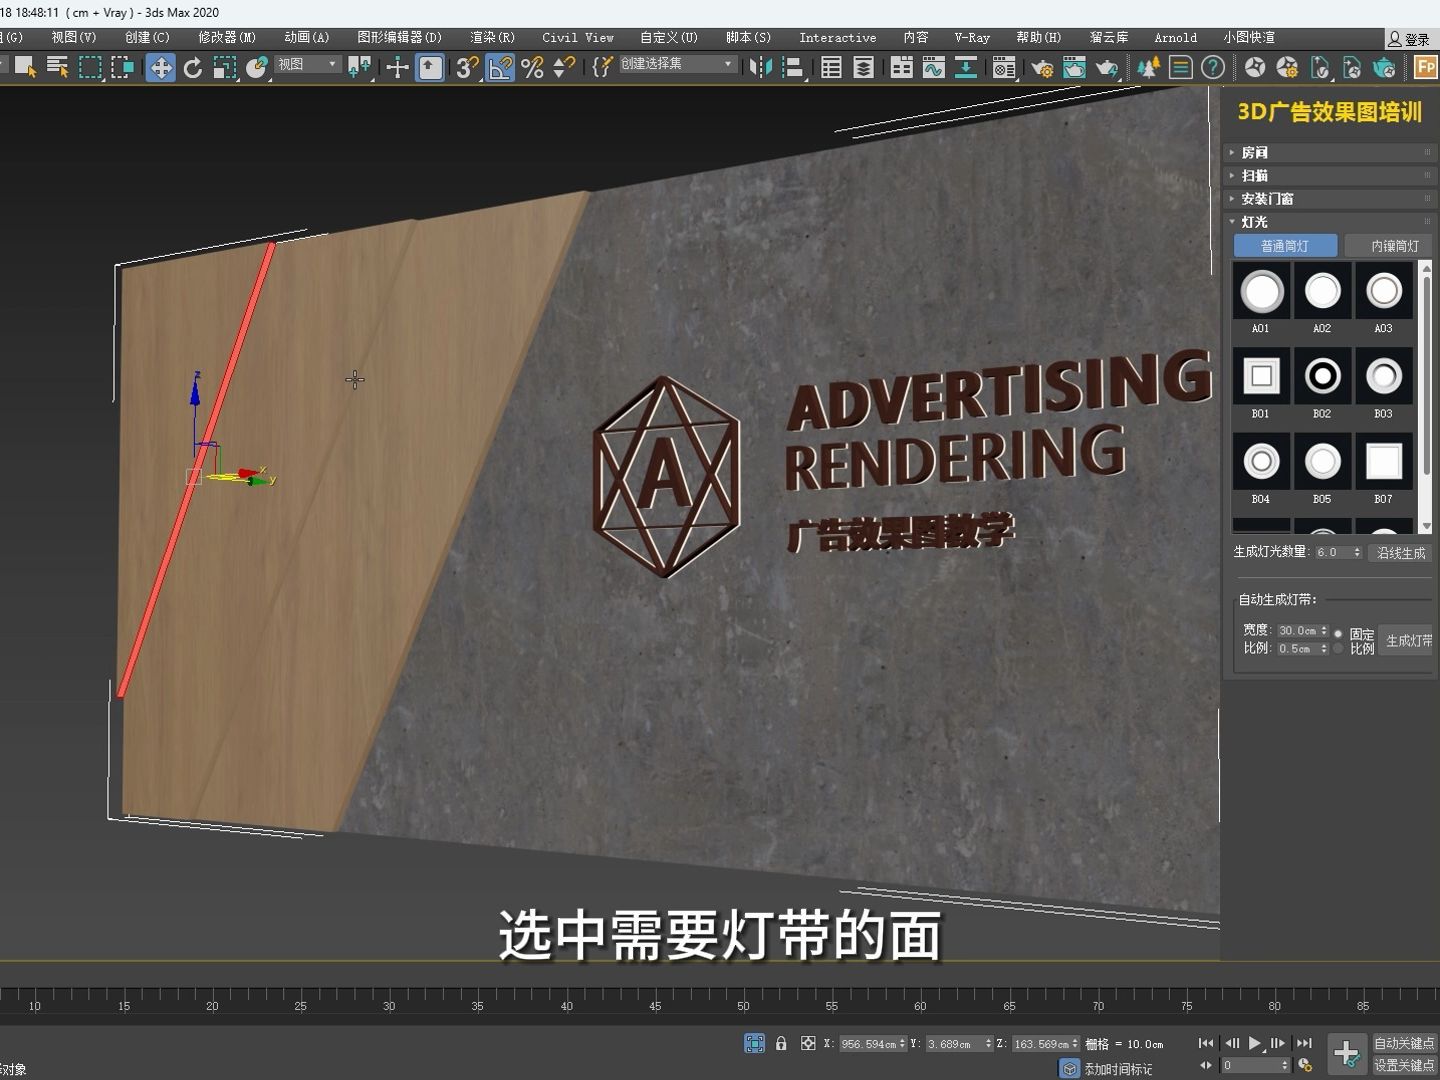Open Render Setup teapot-gear icon
The height and width of the screenshot is (1080, 1440).
click(1041, 67)
